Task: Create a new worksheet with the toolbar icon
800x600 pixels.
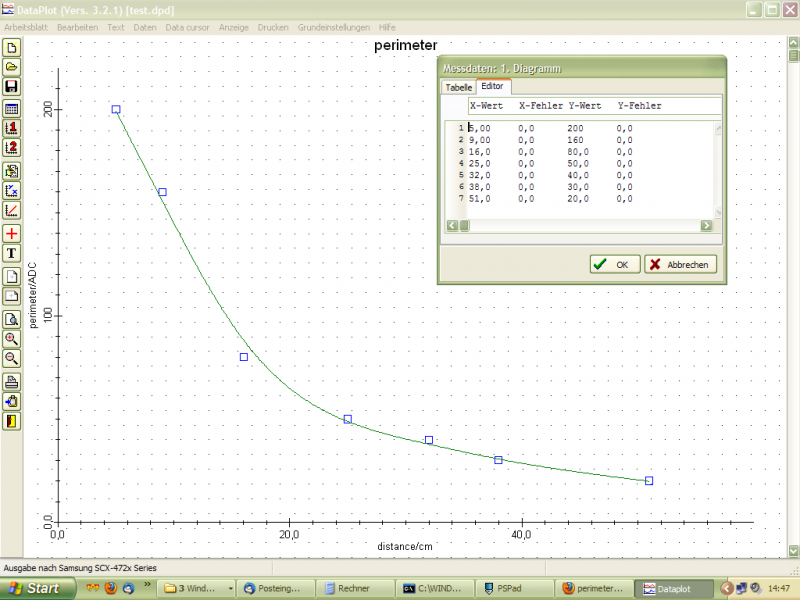Action: point(11,47)
